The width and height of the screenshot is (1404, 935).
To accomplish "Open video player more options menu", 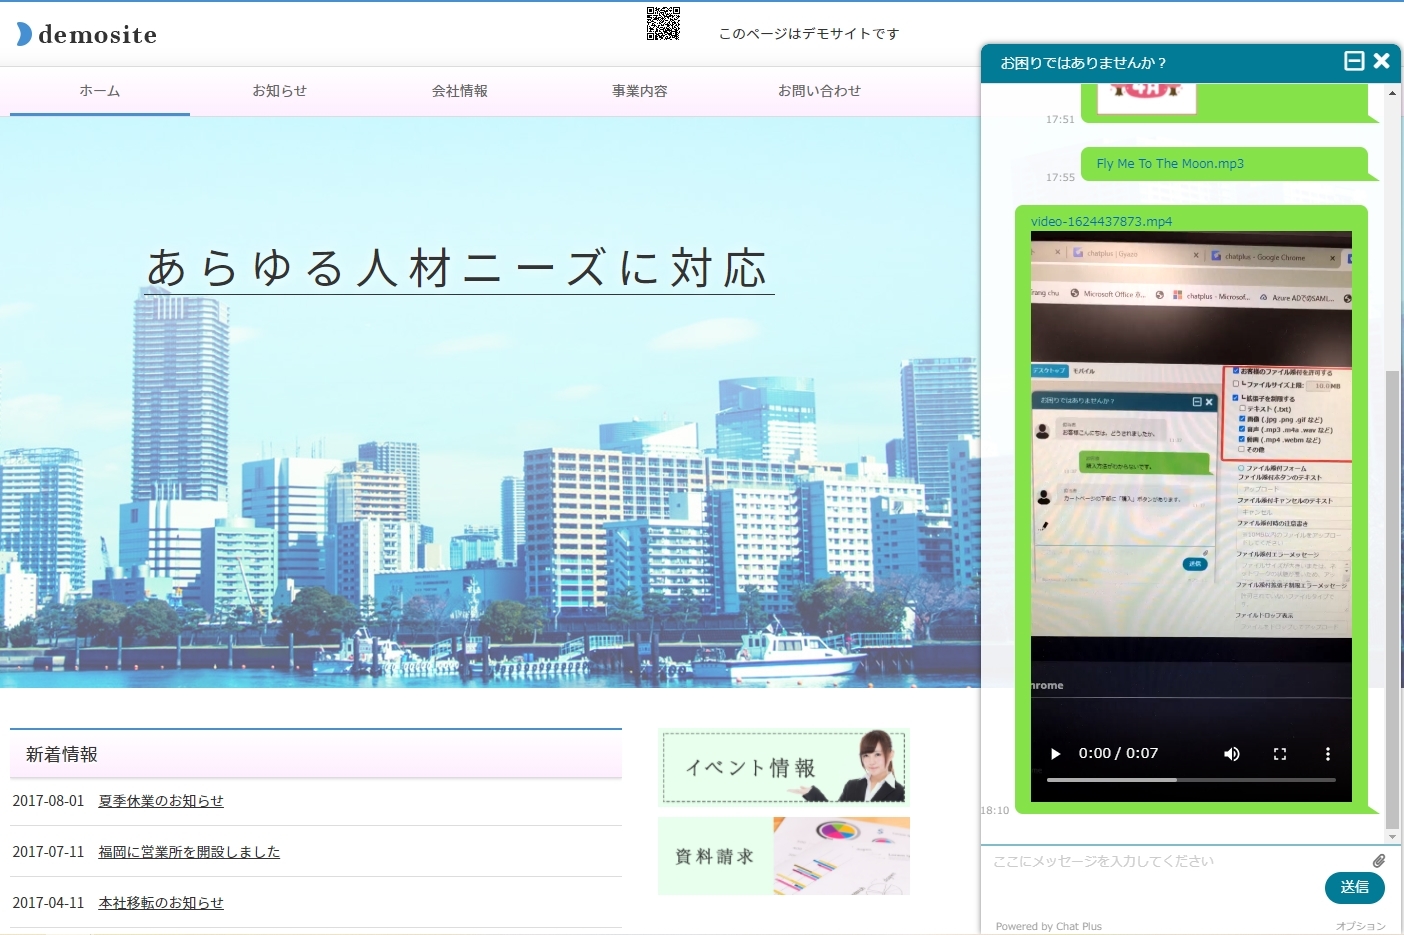I will (x=1328, y=754).
